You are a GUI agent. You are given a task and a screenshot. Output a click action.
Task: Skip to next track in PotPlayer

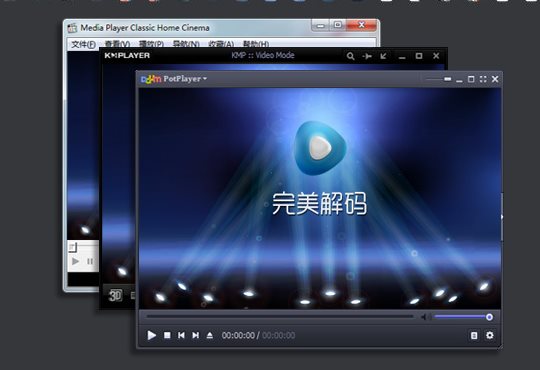tap(195, 335)
